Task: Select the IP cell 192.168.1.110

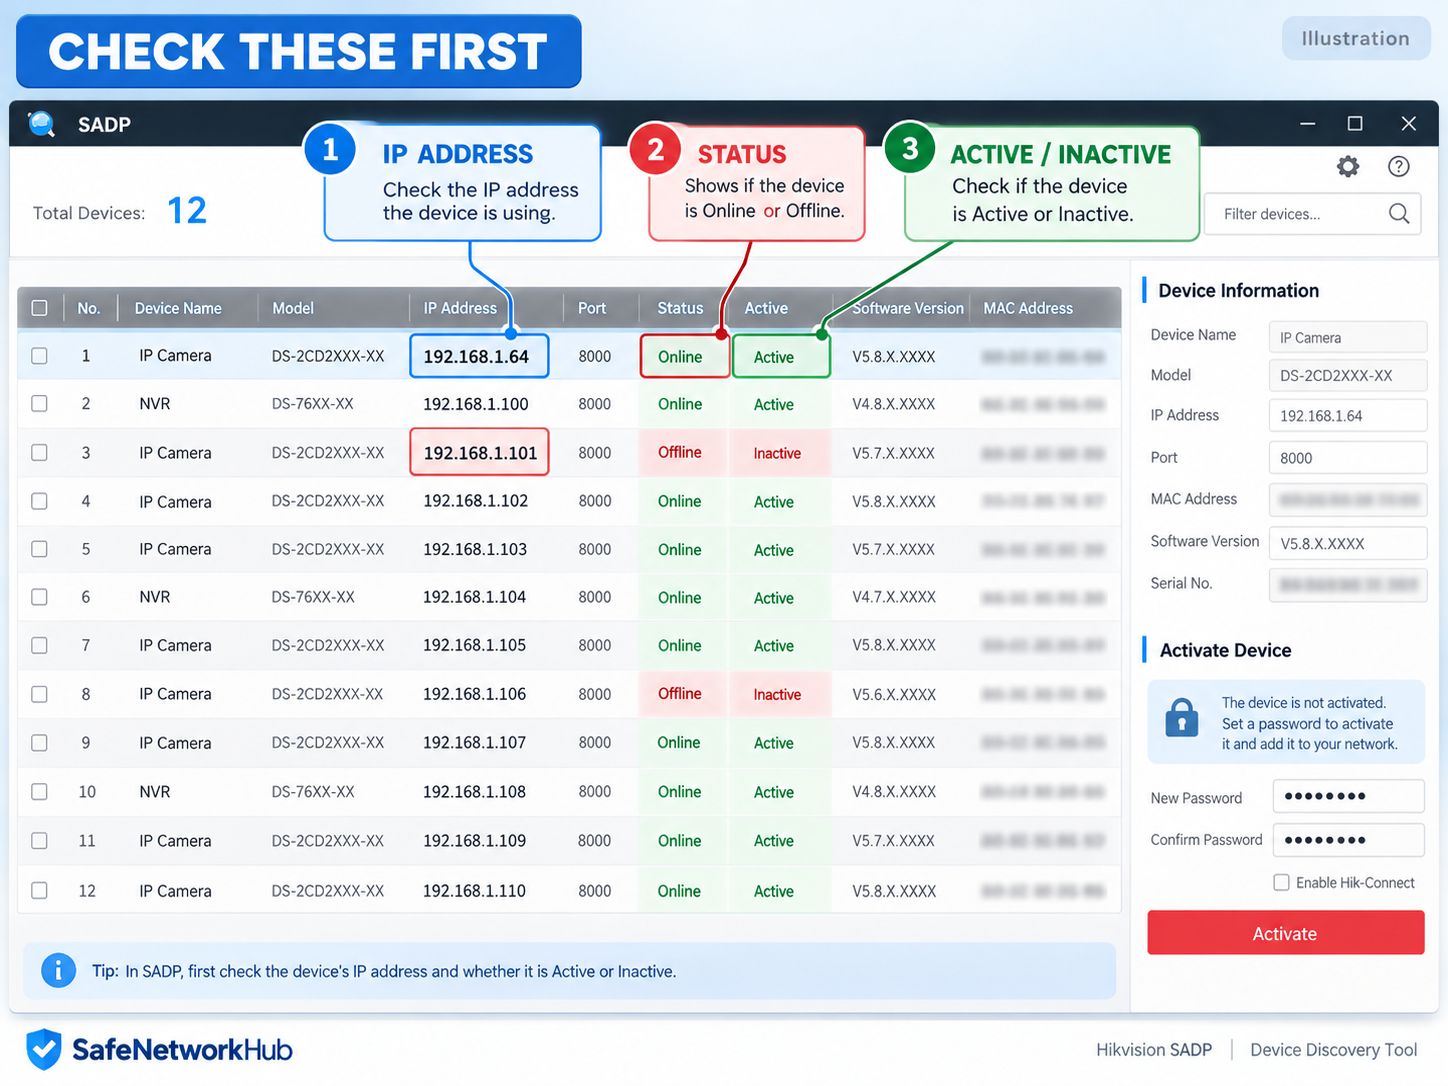Action: tap(474, 890)
